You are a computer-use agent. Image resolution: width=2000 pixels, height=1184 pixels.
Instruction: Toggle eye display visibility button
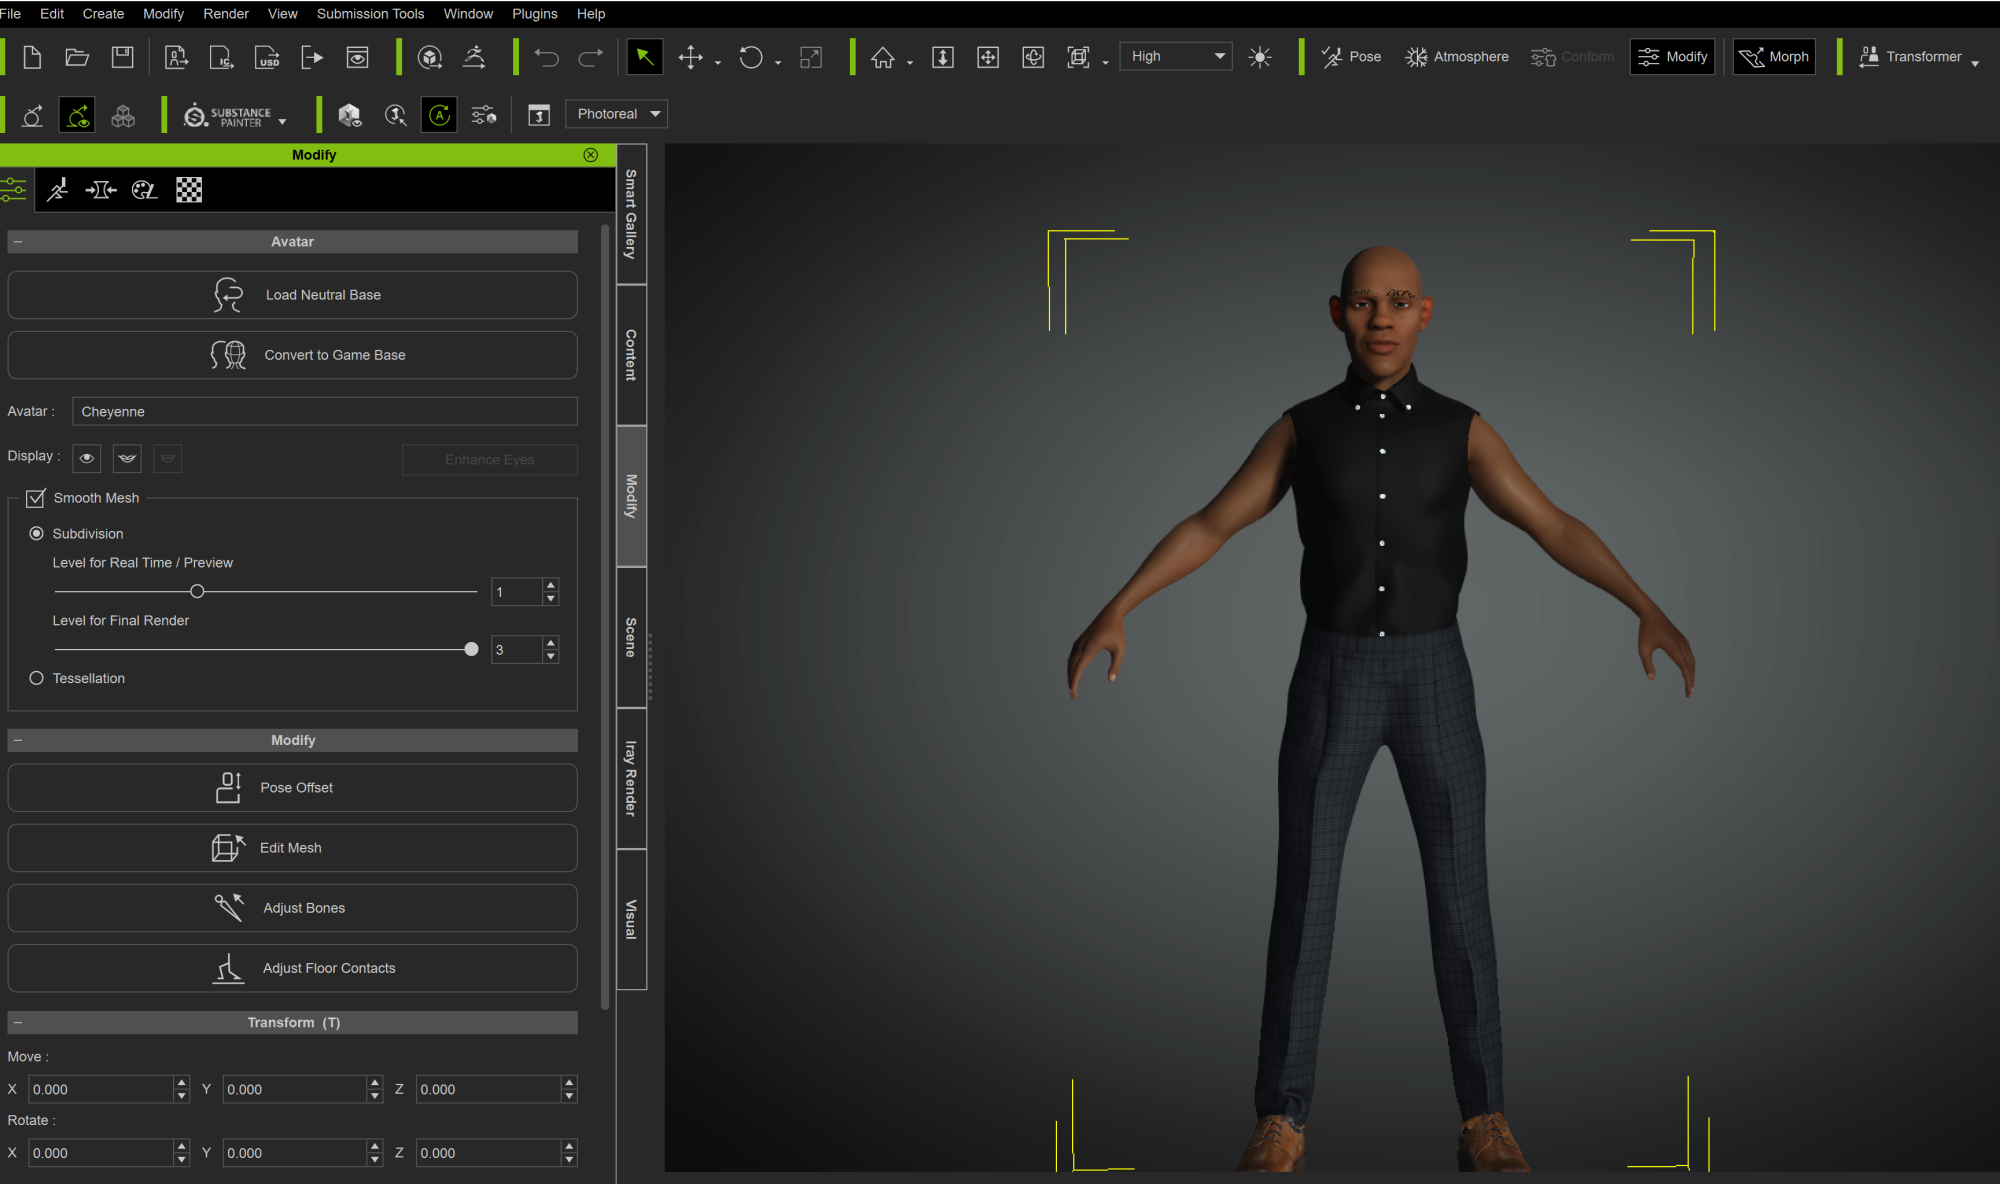pyautogui.click(x=87, y=459)
